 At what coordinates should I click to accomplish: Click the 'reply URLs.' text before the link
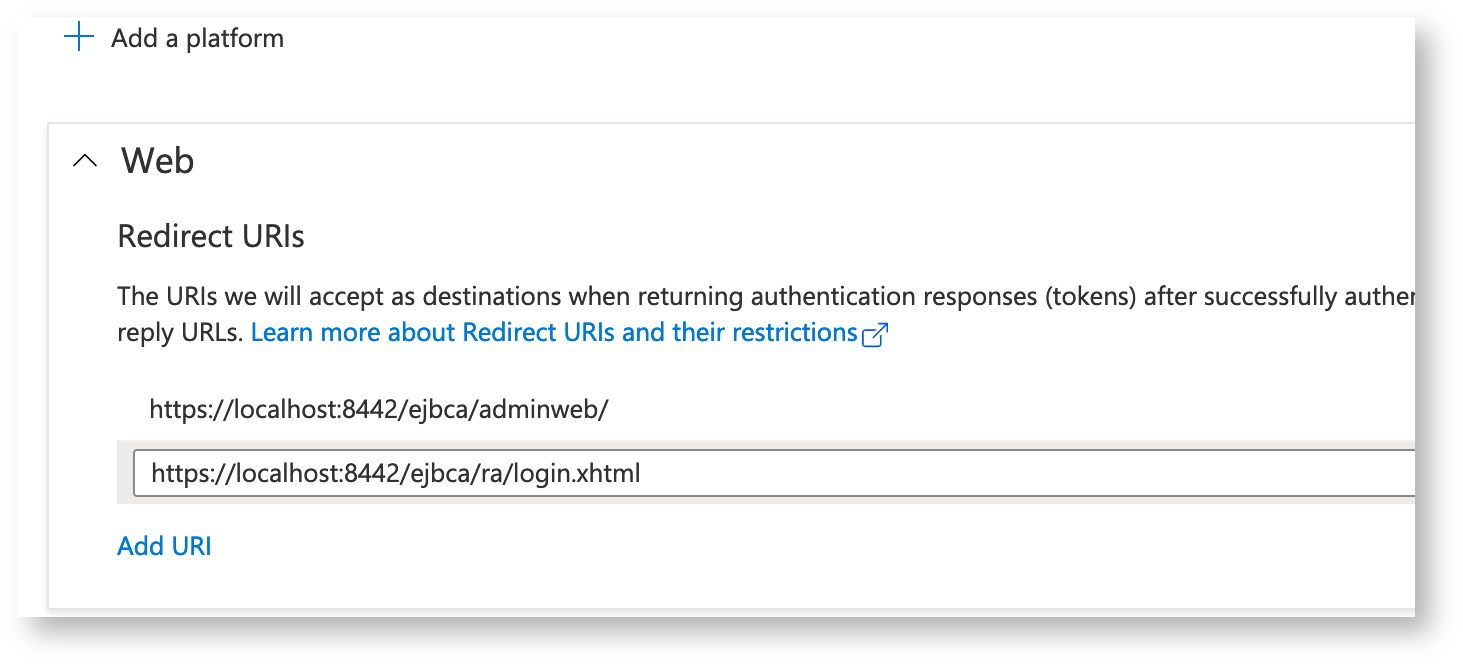click(180, 333)
